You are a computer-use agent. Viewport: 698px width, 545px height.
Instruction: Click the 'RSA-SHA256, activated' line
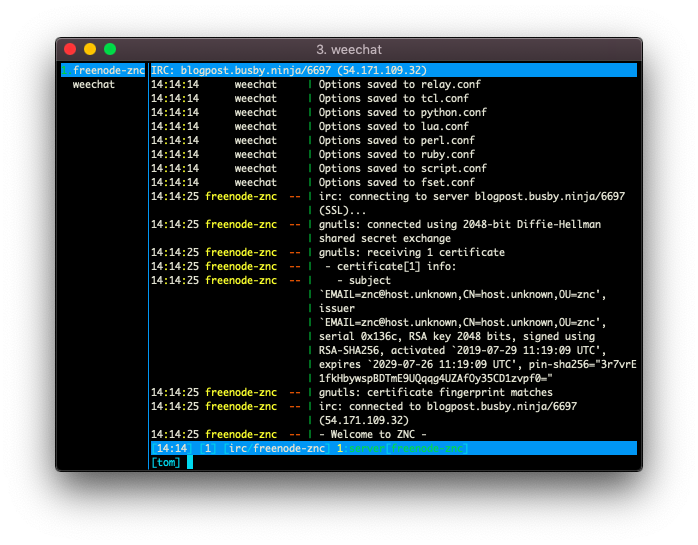(x=463, y=351)
